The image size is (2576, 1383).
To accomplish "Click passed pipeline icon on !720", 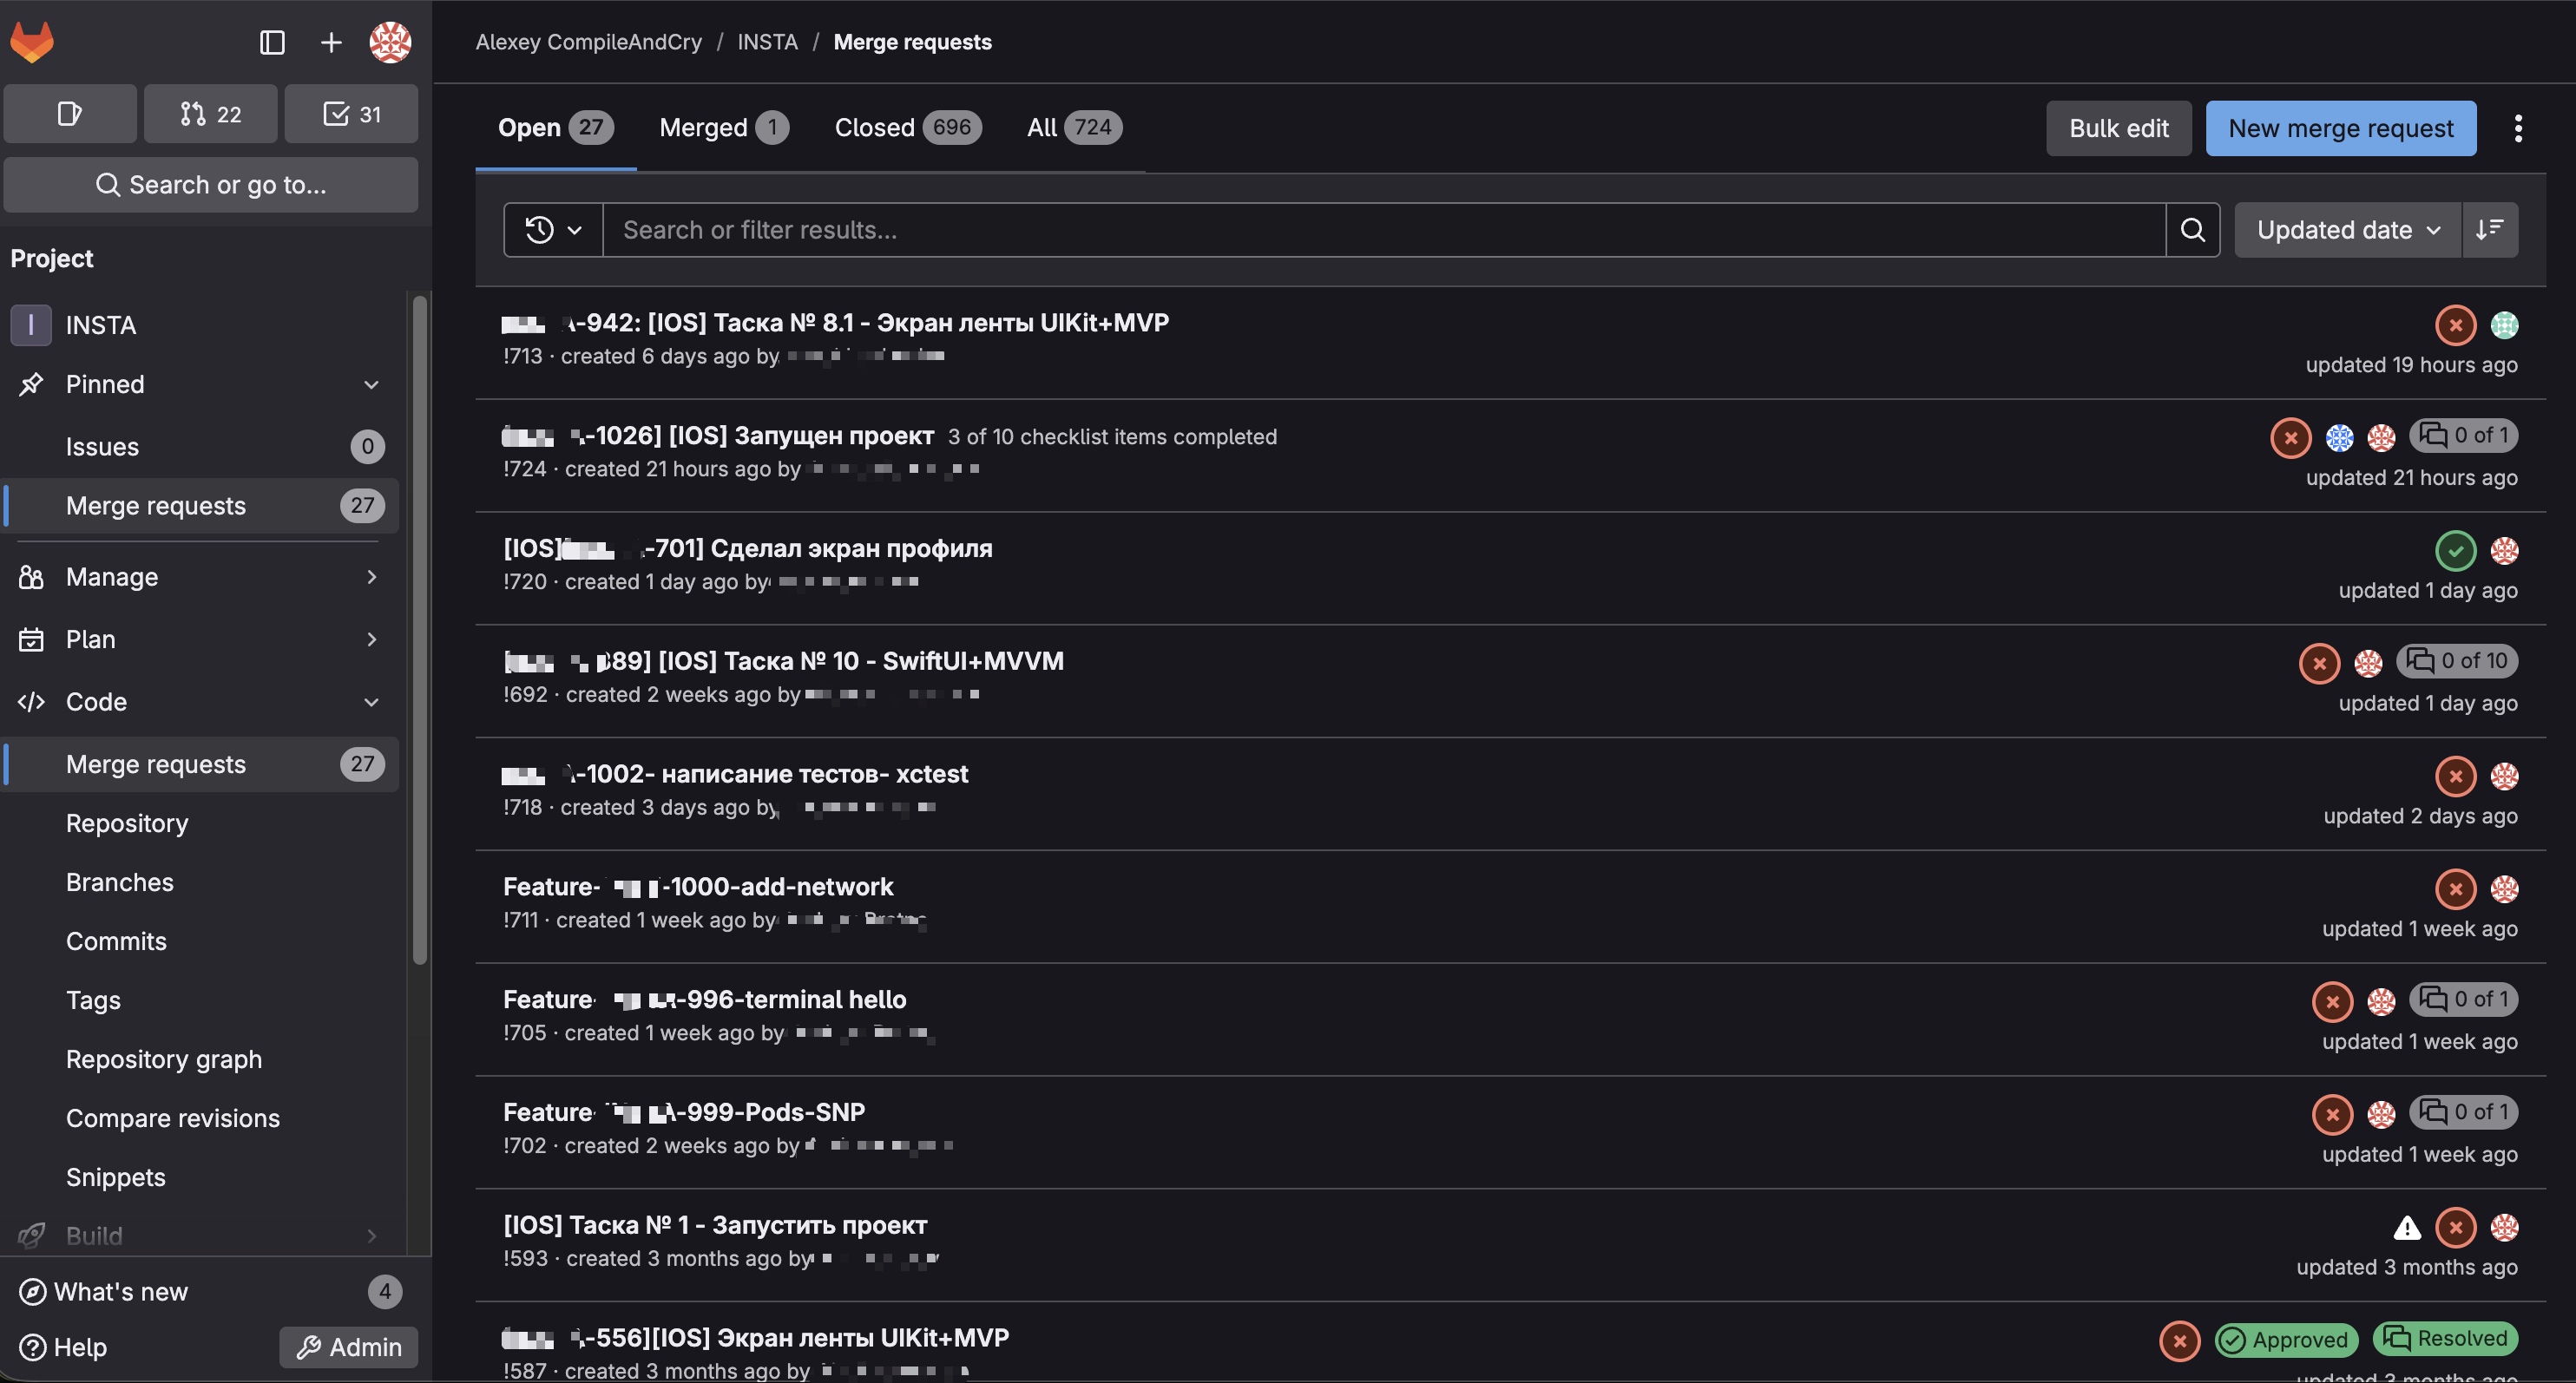I will click(2455, 550).
